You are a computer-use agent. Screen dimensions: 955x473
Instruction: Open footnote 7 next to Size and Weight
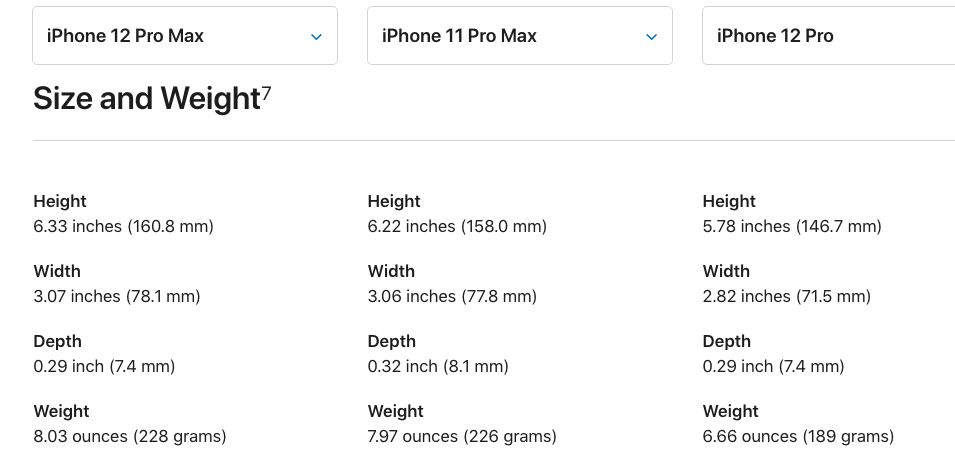266,91
